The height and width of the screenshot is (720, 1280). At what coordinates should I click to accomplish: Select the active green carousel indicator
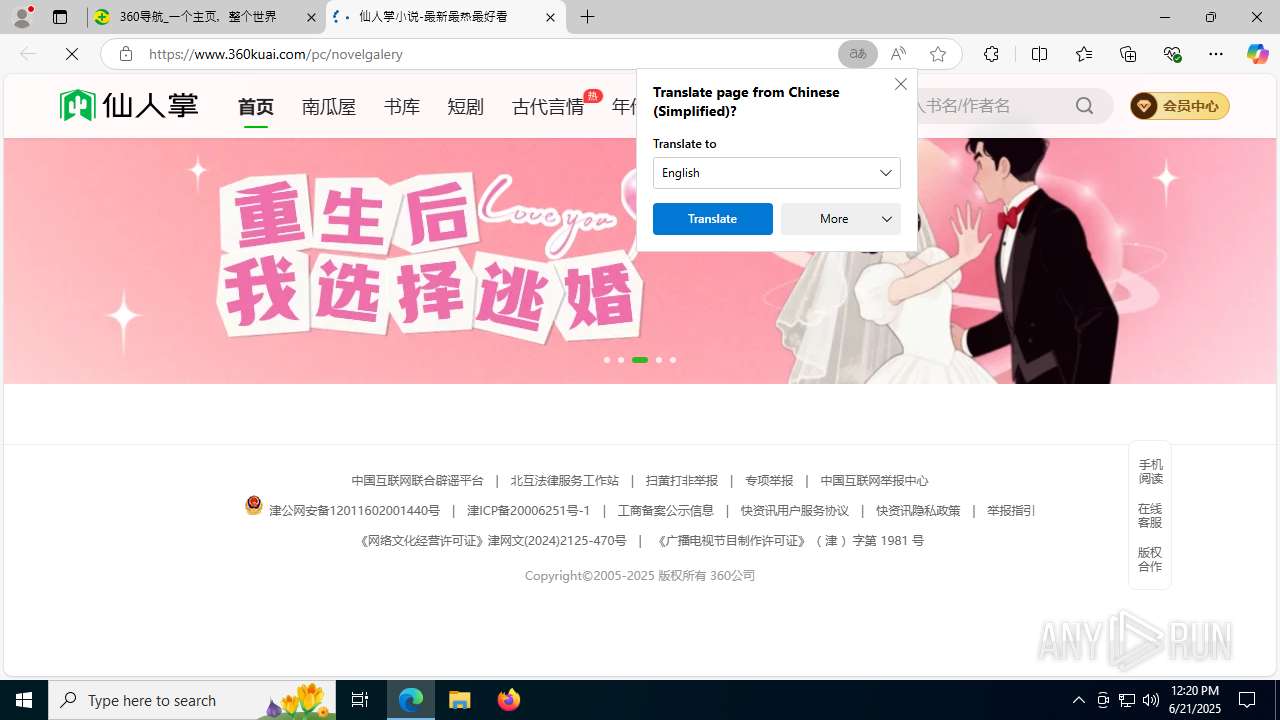pos(640,360)
